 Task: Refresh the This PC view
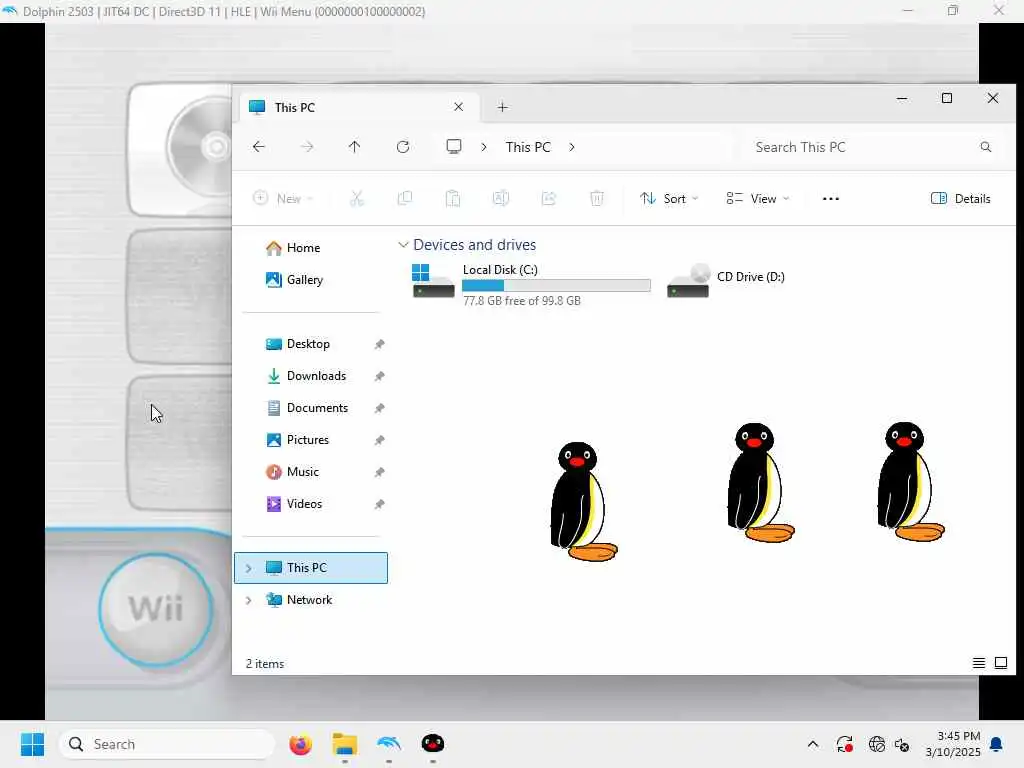point(403,147)
